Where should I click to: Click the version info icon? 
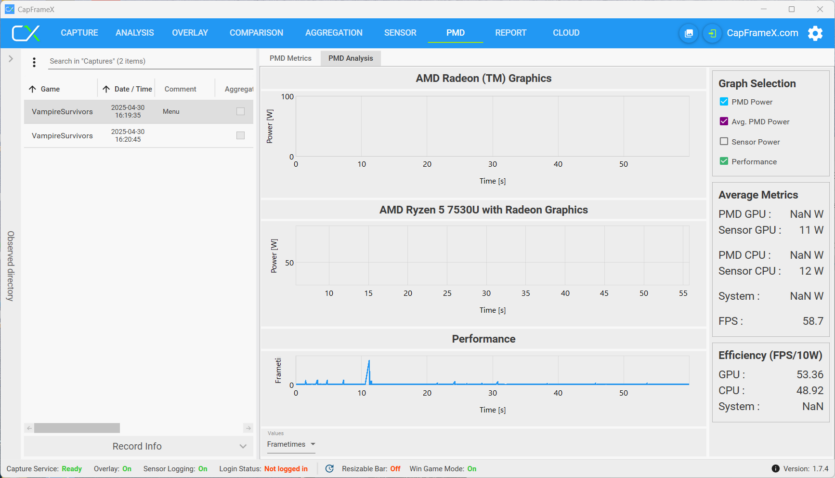click(775, 468)
